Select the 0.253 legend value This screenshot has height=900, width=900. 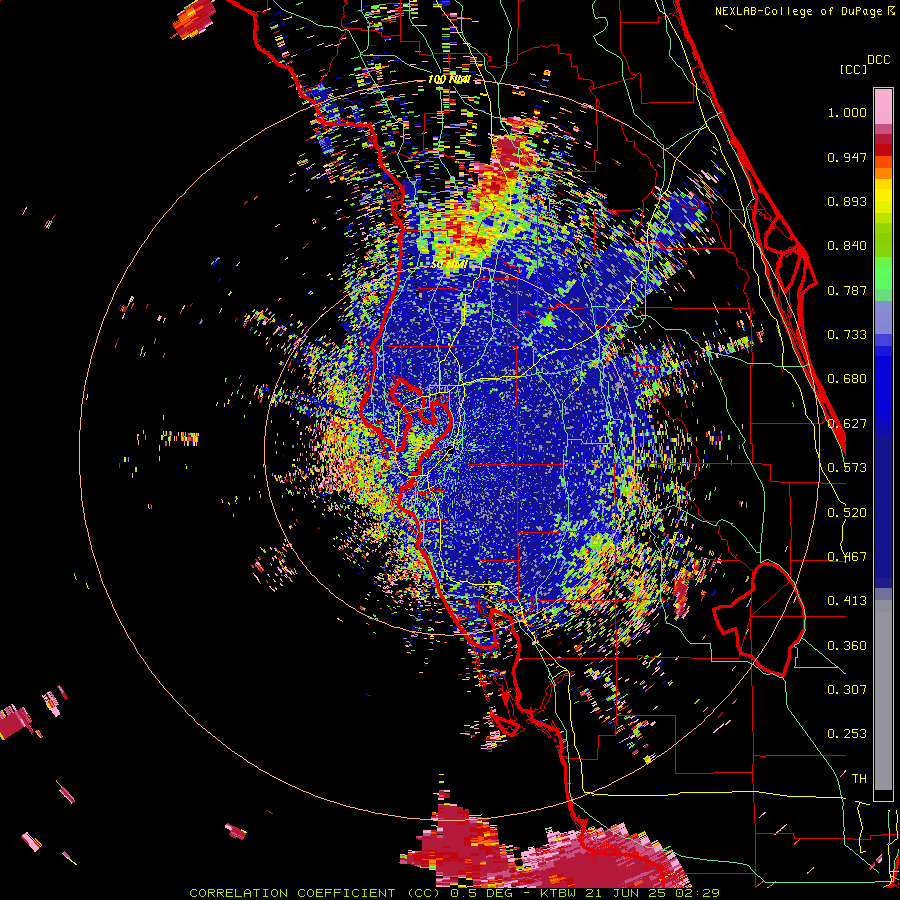click(x=847, y=734)
